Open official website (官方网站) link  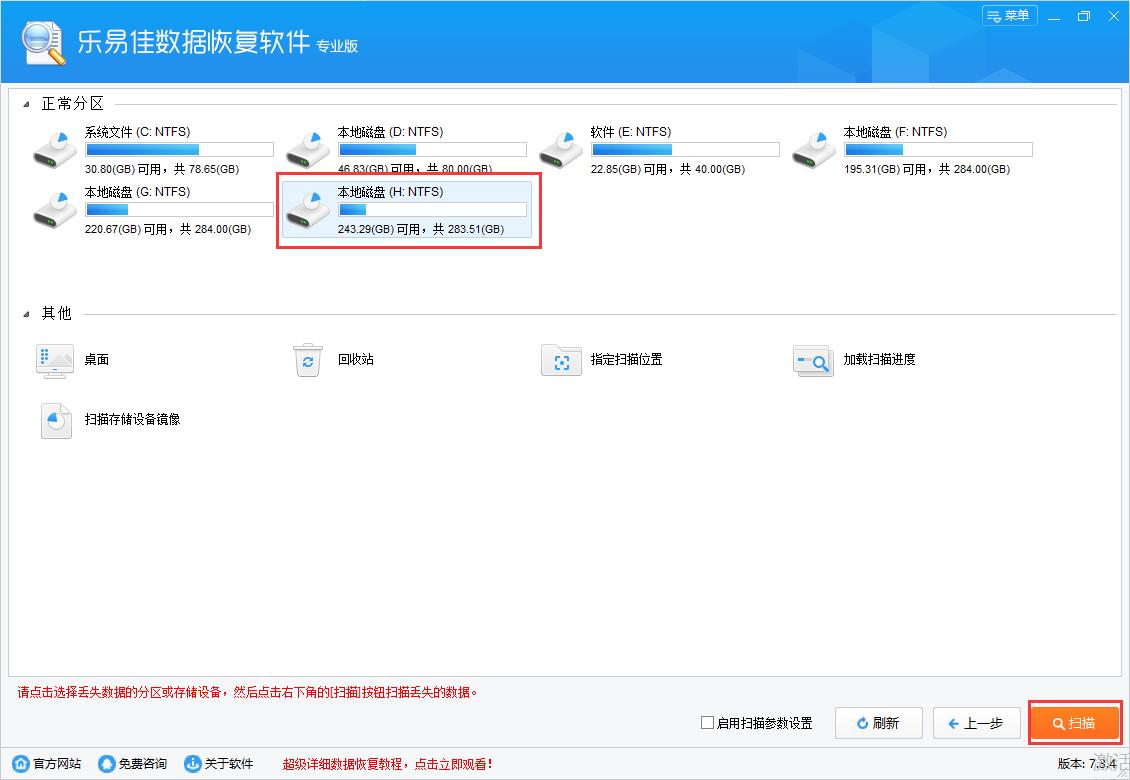pos(48,764)
